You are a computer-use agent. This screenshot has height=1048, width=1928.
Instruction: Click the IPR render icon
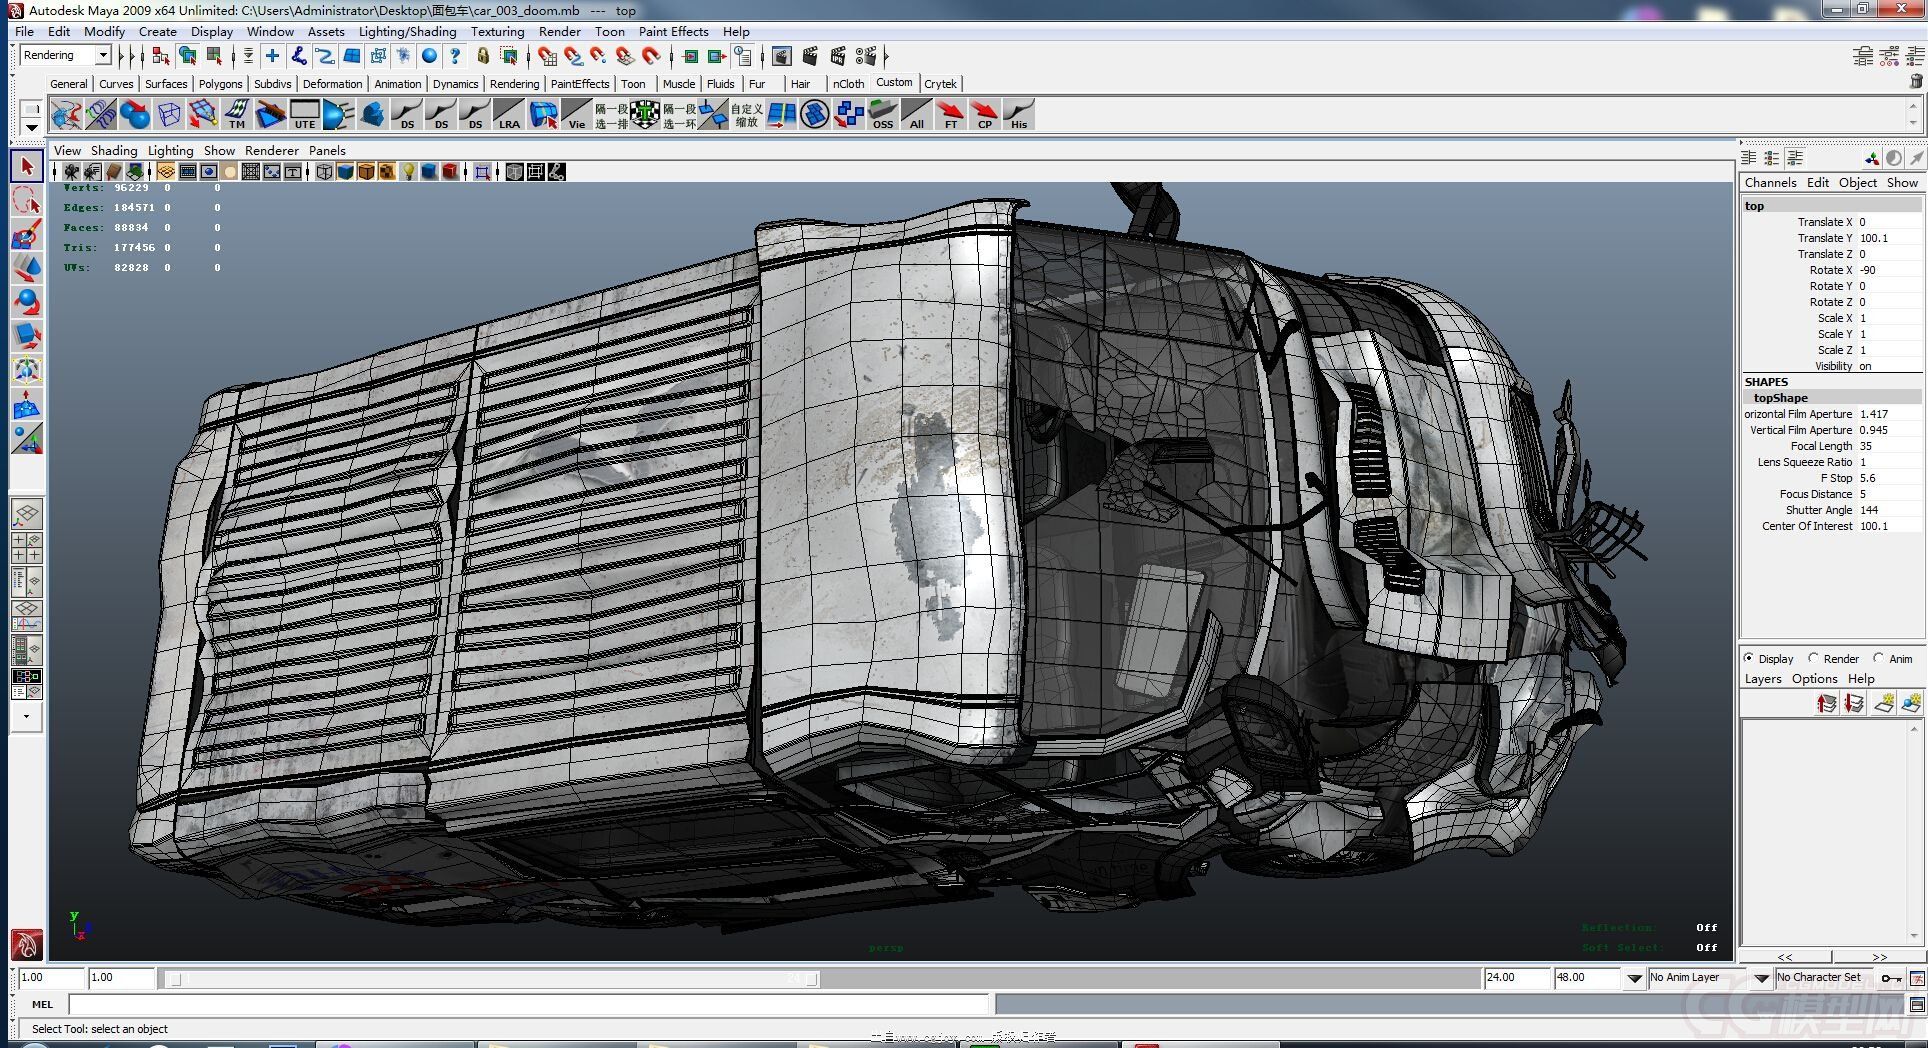(838, 56)
